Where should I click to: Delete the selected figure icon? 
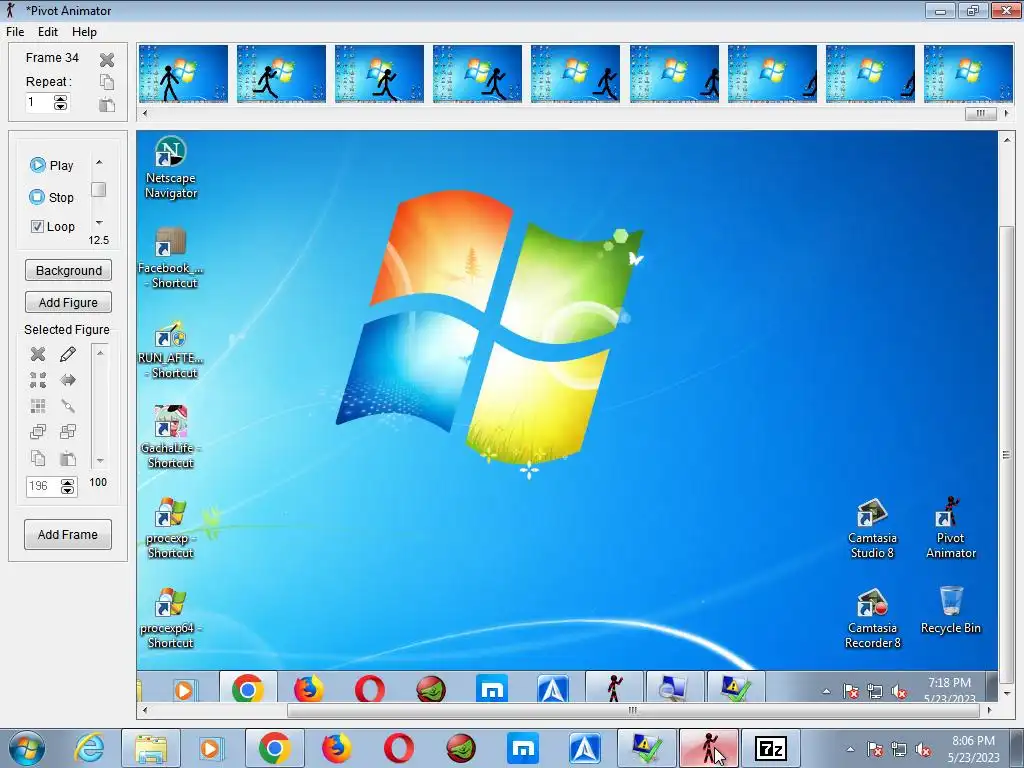click(x=38, y=354)
